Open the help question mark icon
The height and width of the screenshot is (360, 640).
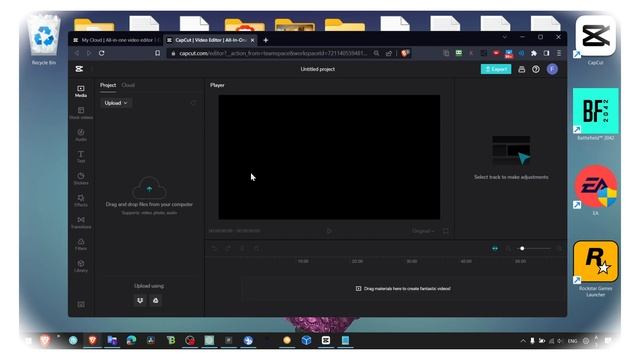536,69
